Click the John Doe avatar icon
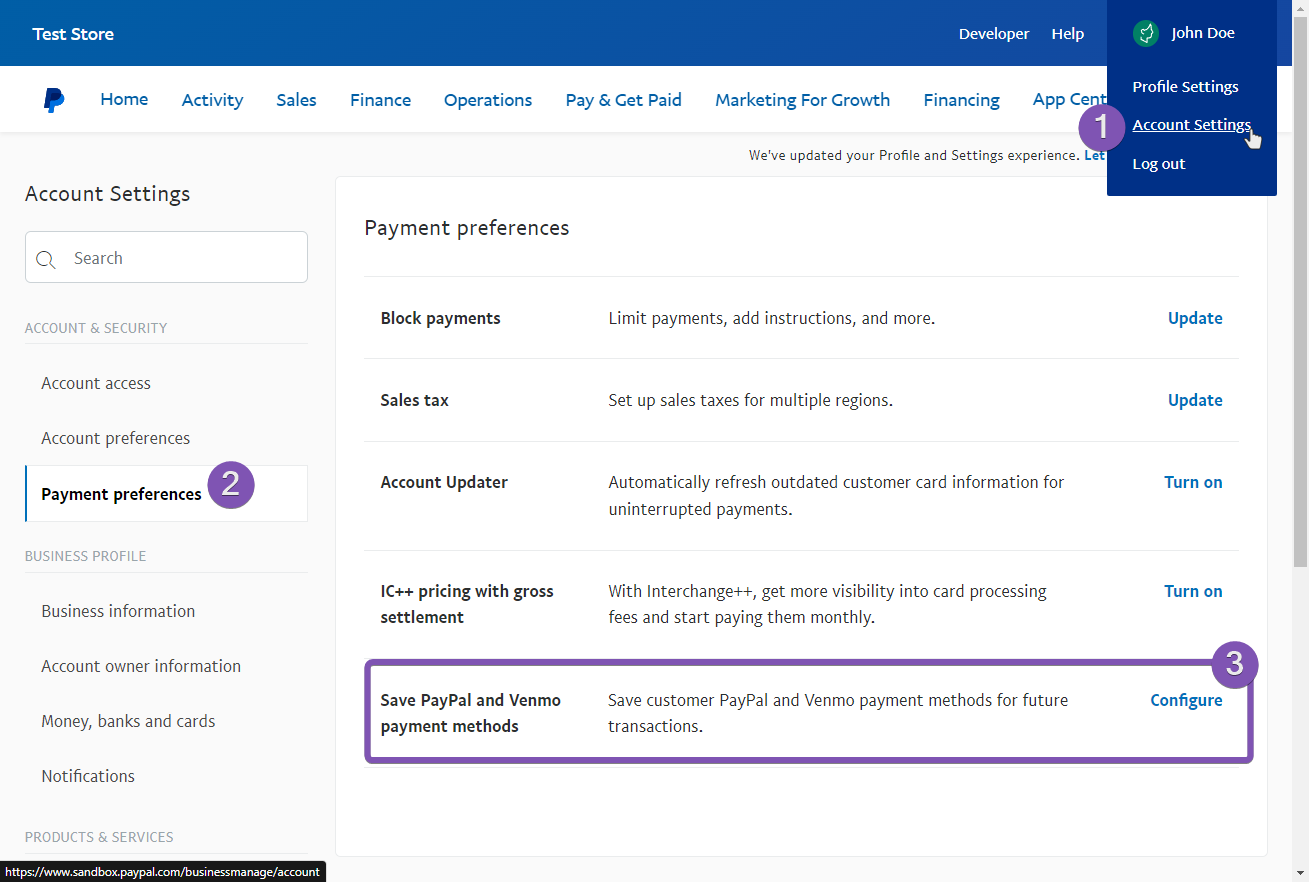This screenshot has width=1309, height=882. coord(1145,33)
